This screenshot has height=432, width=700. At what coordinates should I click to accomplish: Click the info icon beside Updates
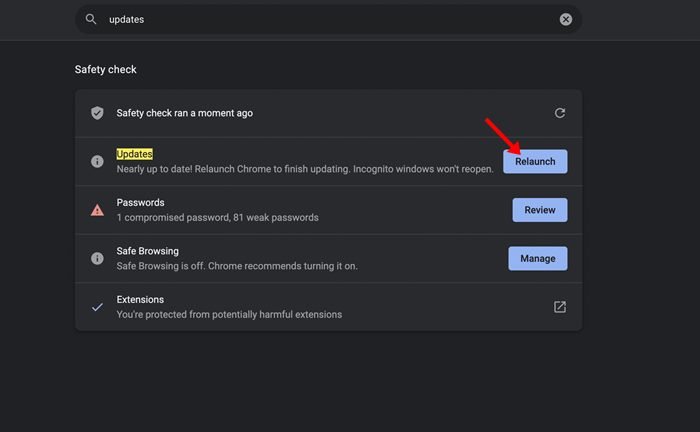[97, 161]
